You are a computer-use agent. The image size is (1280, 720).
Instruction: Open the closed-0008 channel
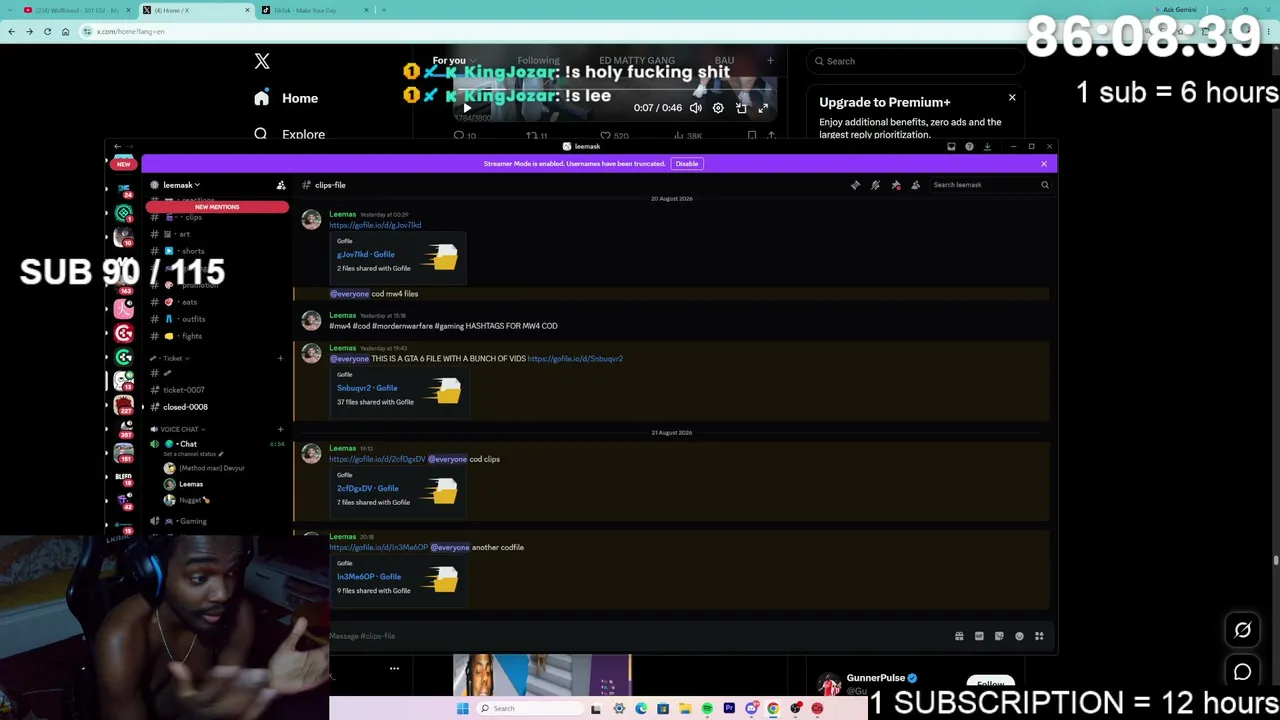pyautogui.click(x=215, y=407)
